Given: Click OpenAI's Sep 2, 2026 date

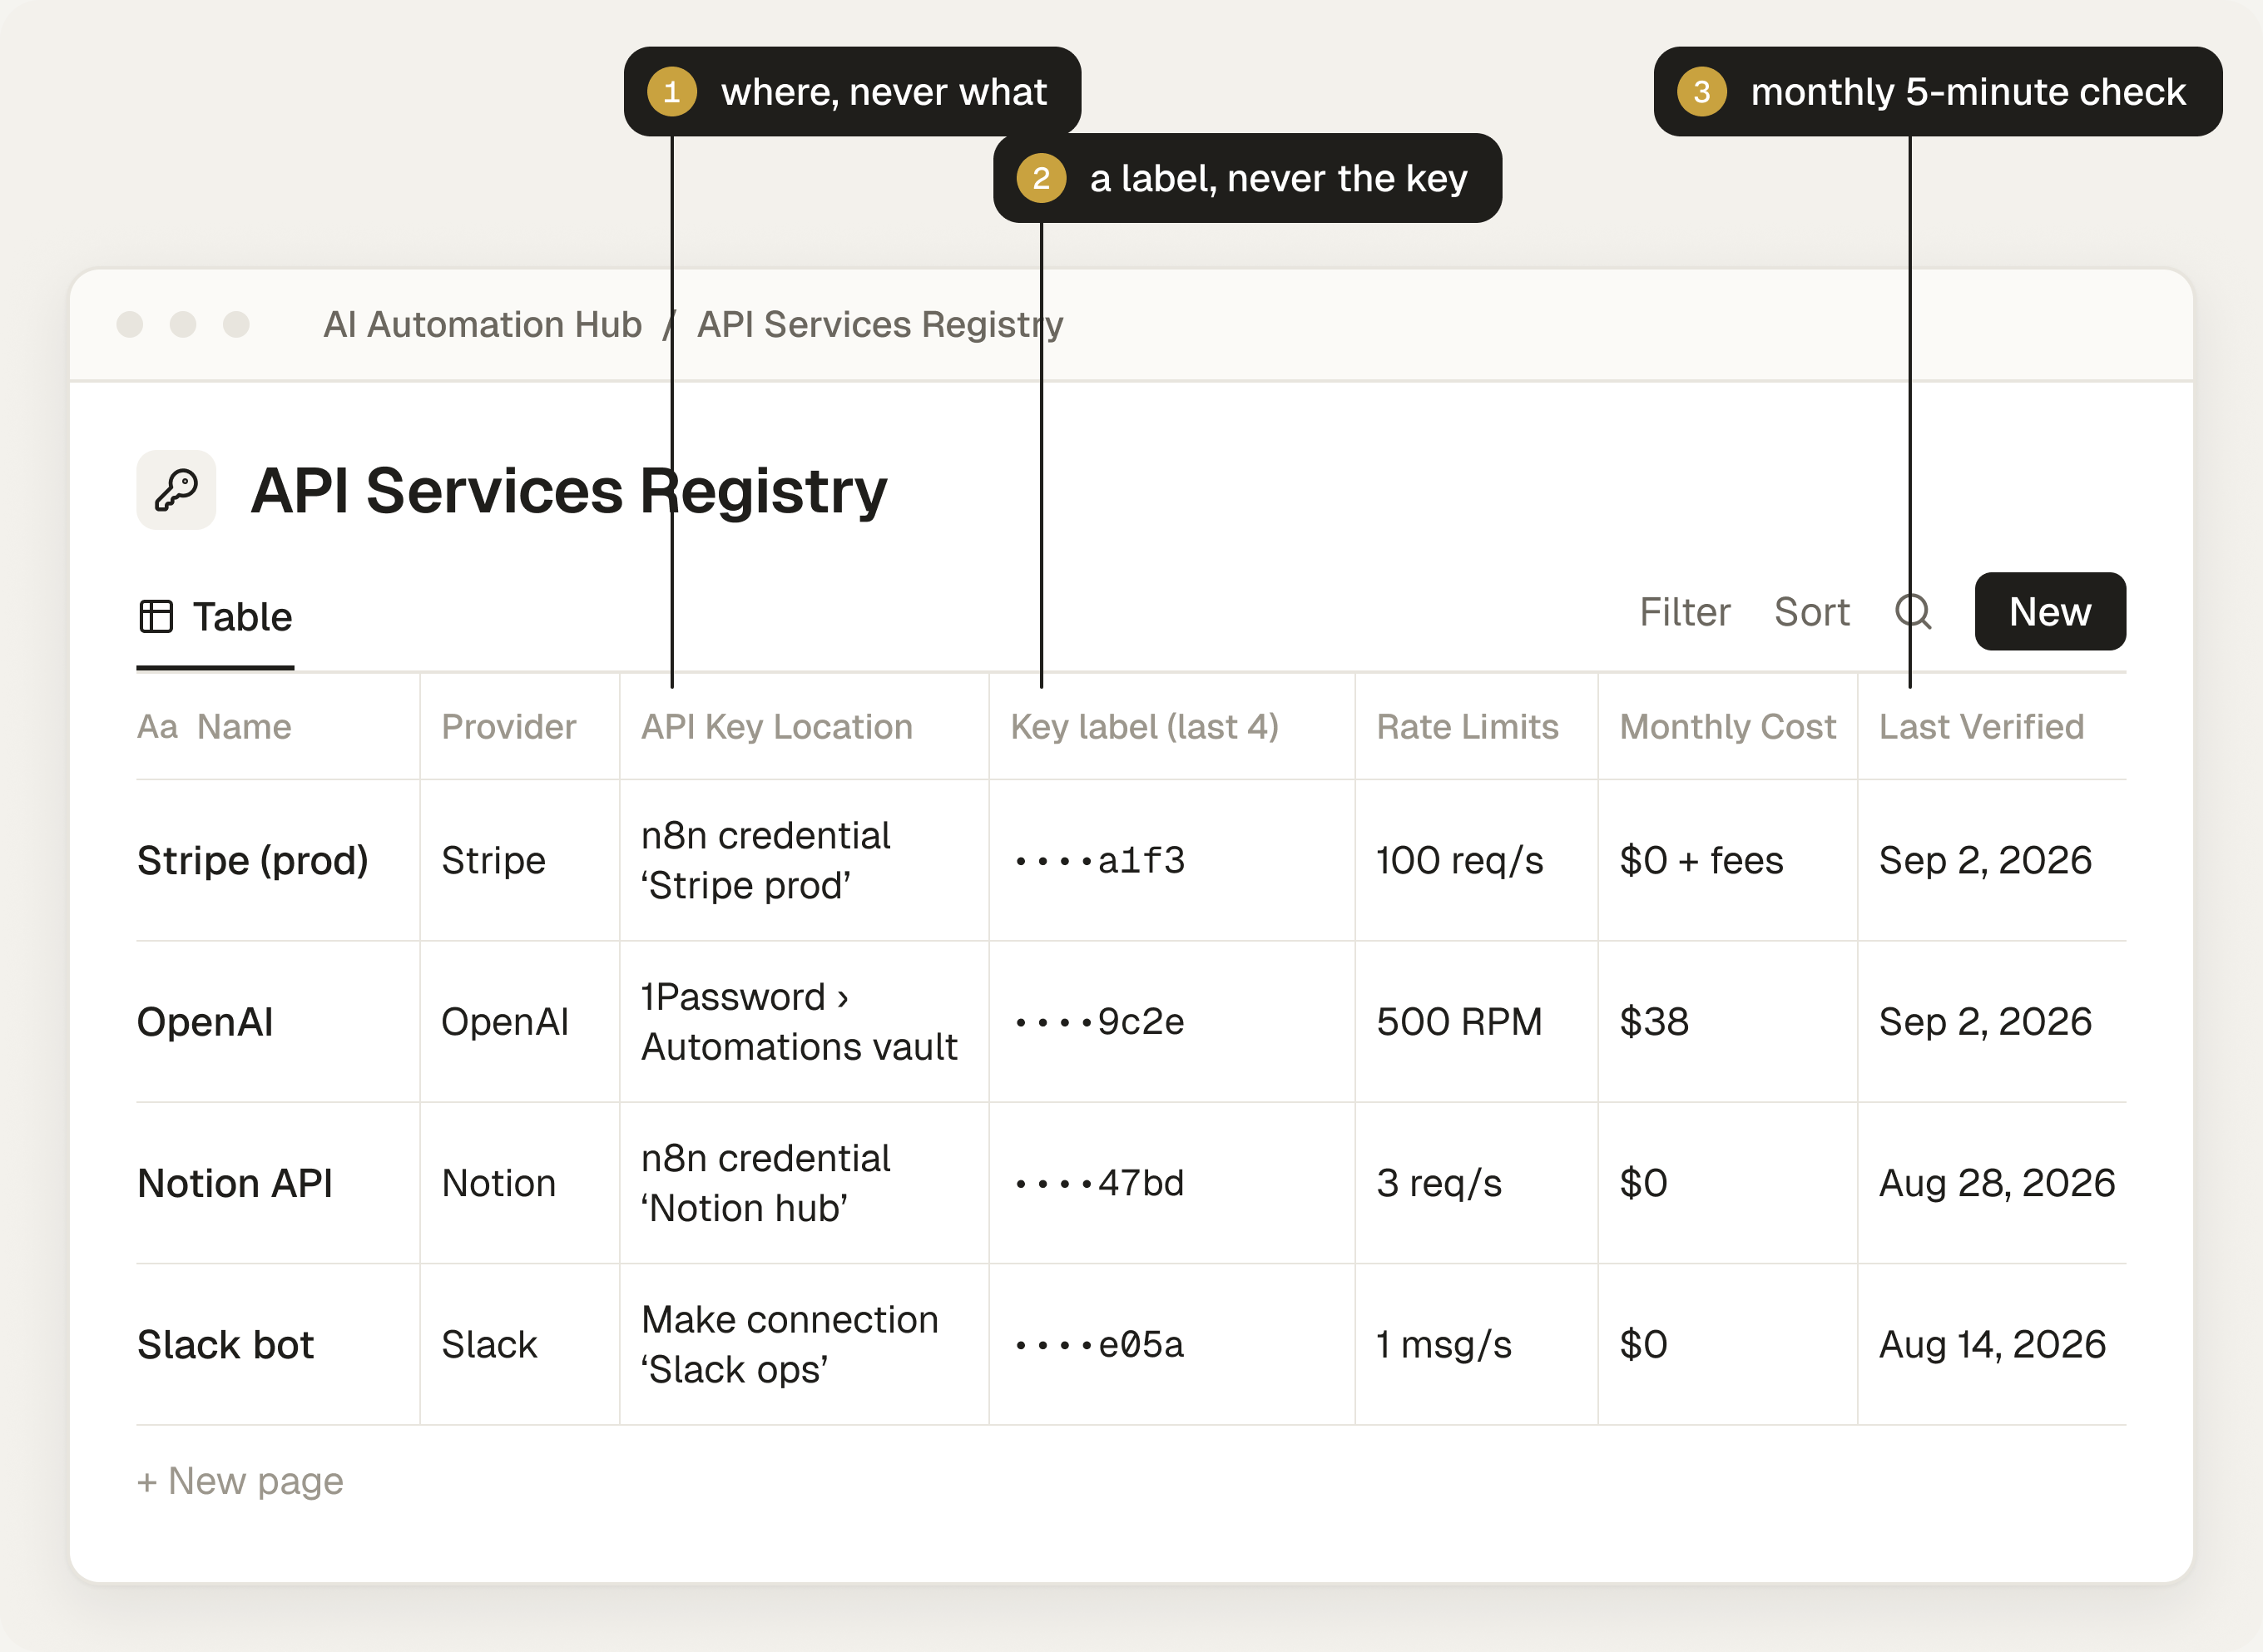Looking at the screenshot, I should pyautogui.click(x=1985, y=1021).
